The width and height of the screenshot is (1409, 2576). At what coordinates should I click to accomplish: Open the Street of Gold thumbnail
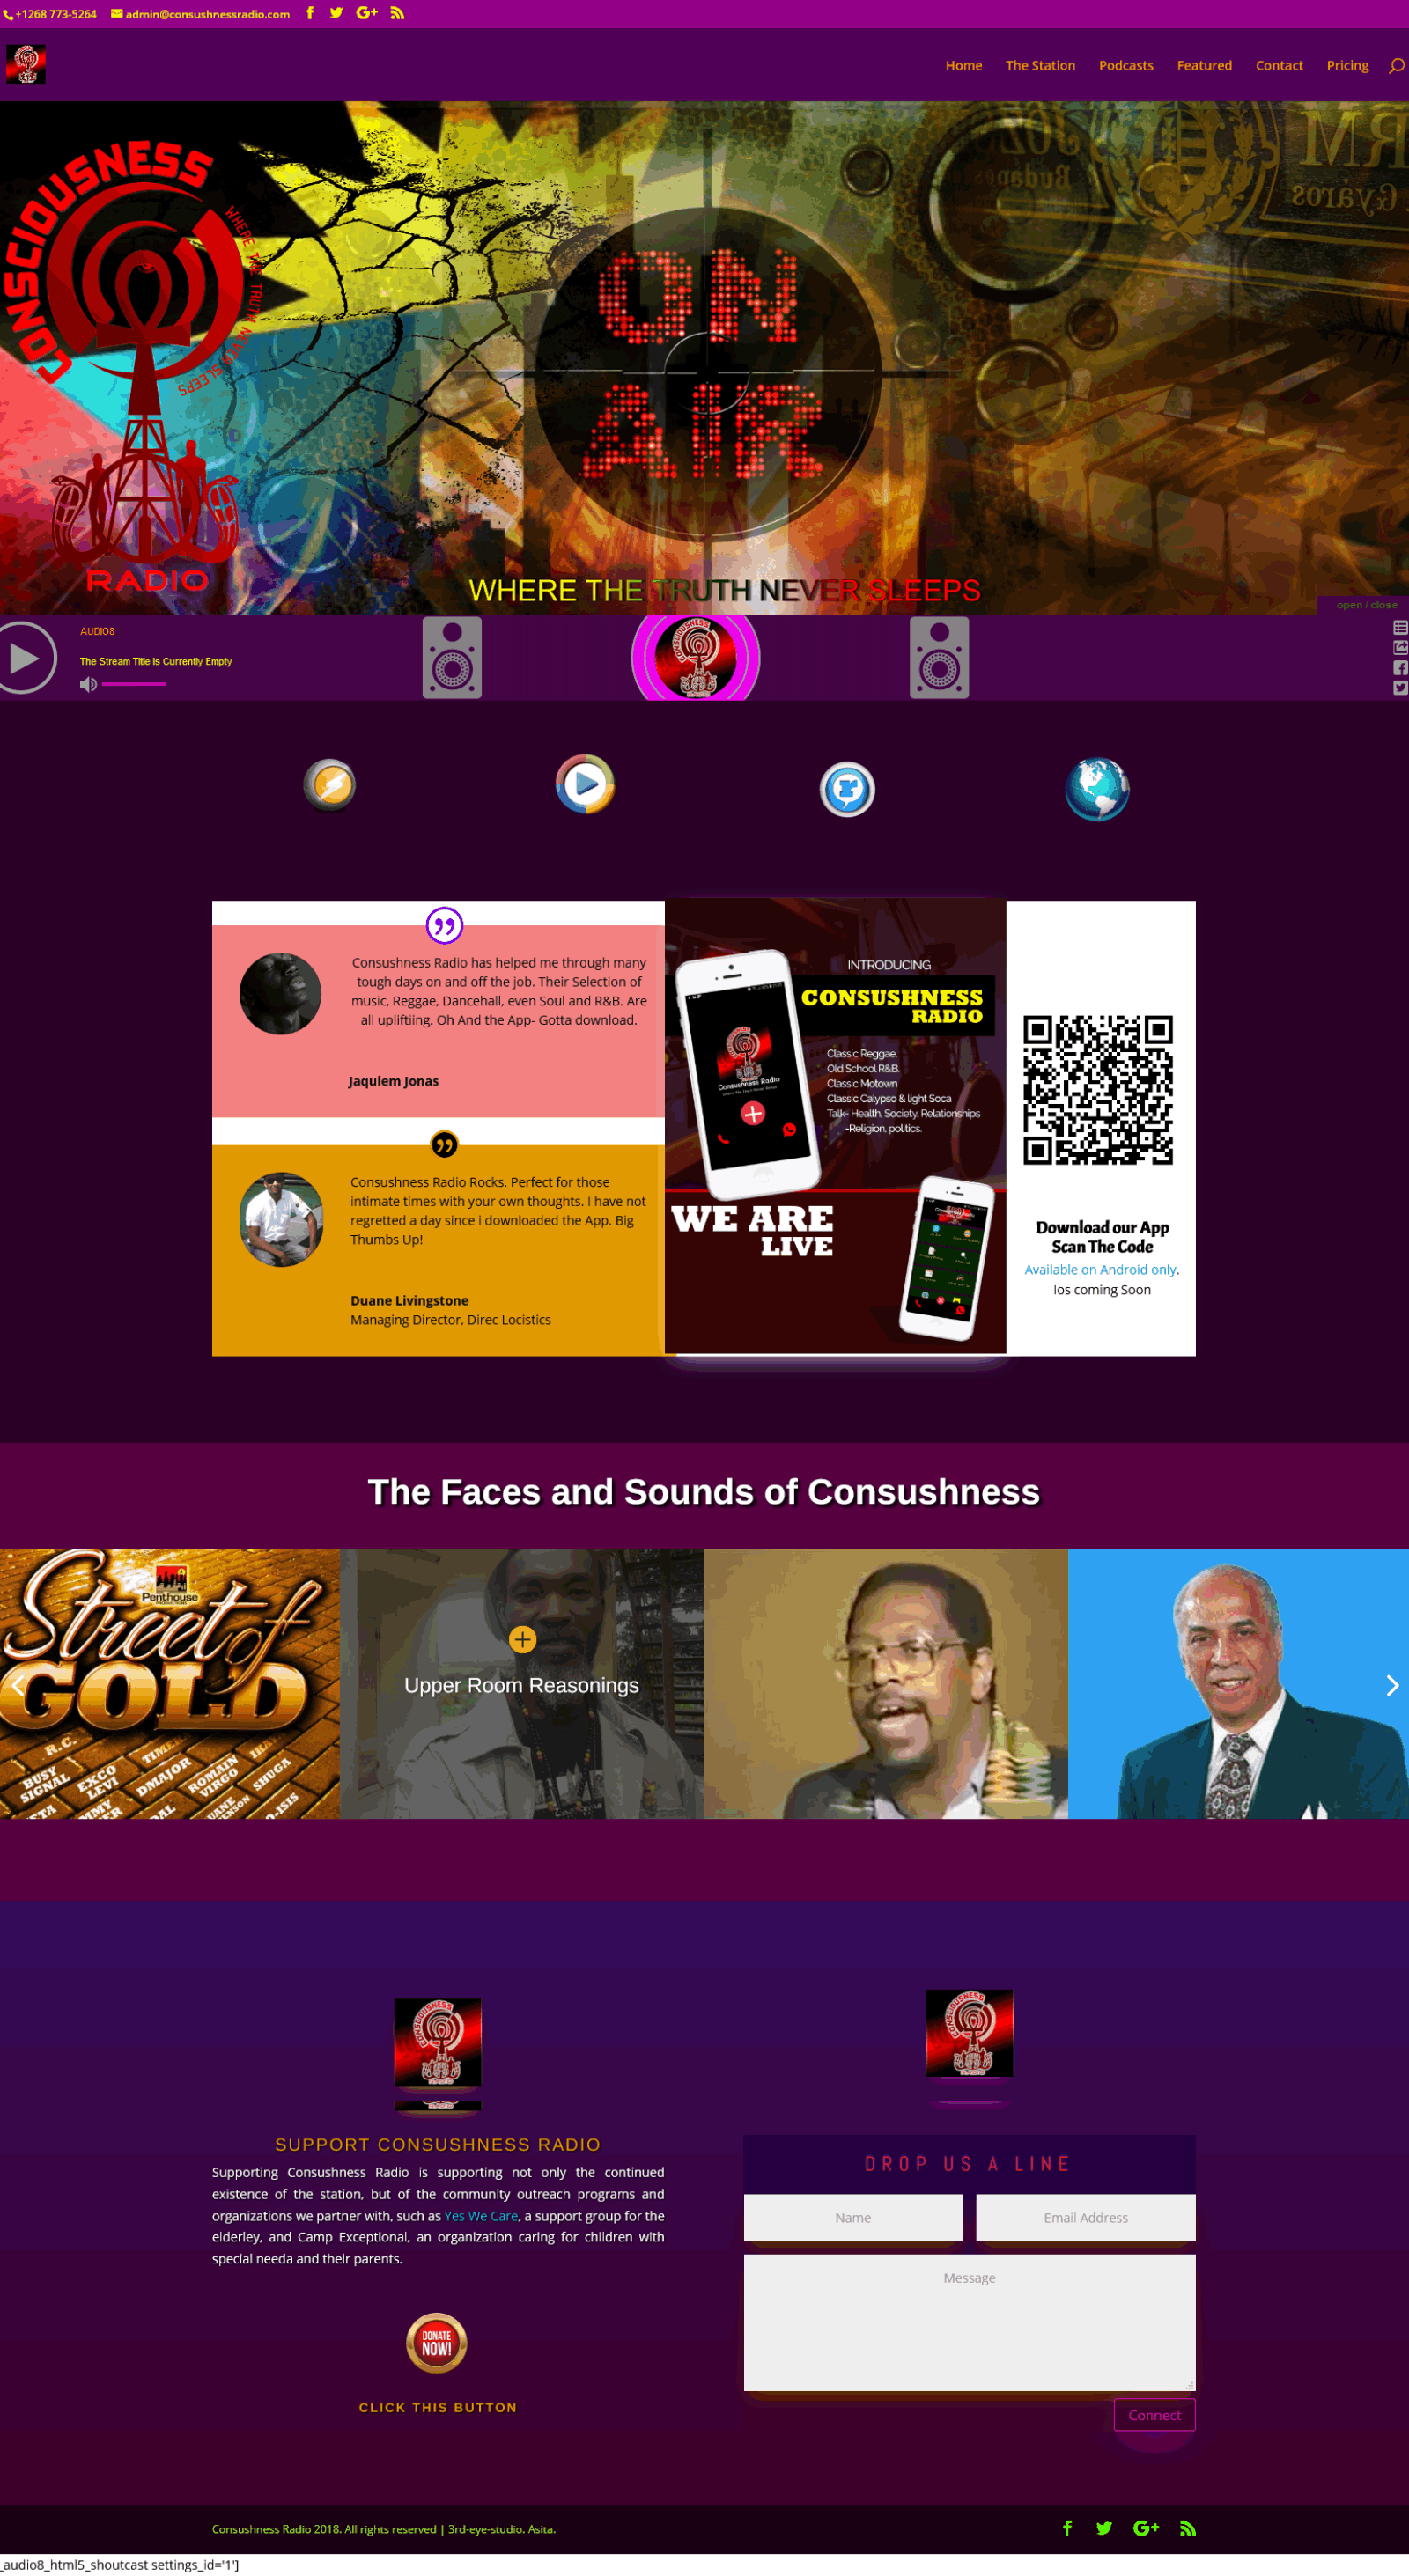pyautogui.click(x=170, y=1684)
